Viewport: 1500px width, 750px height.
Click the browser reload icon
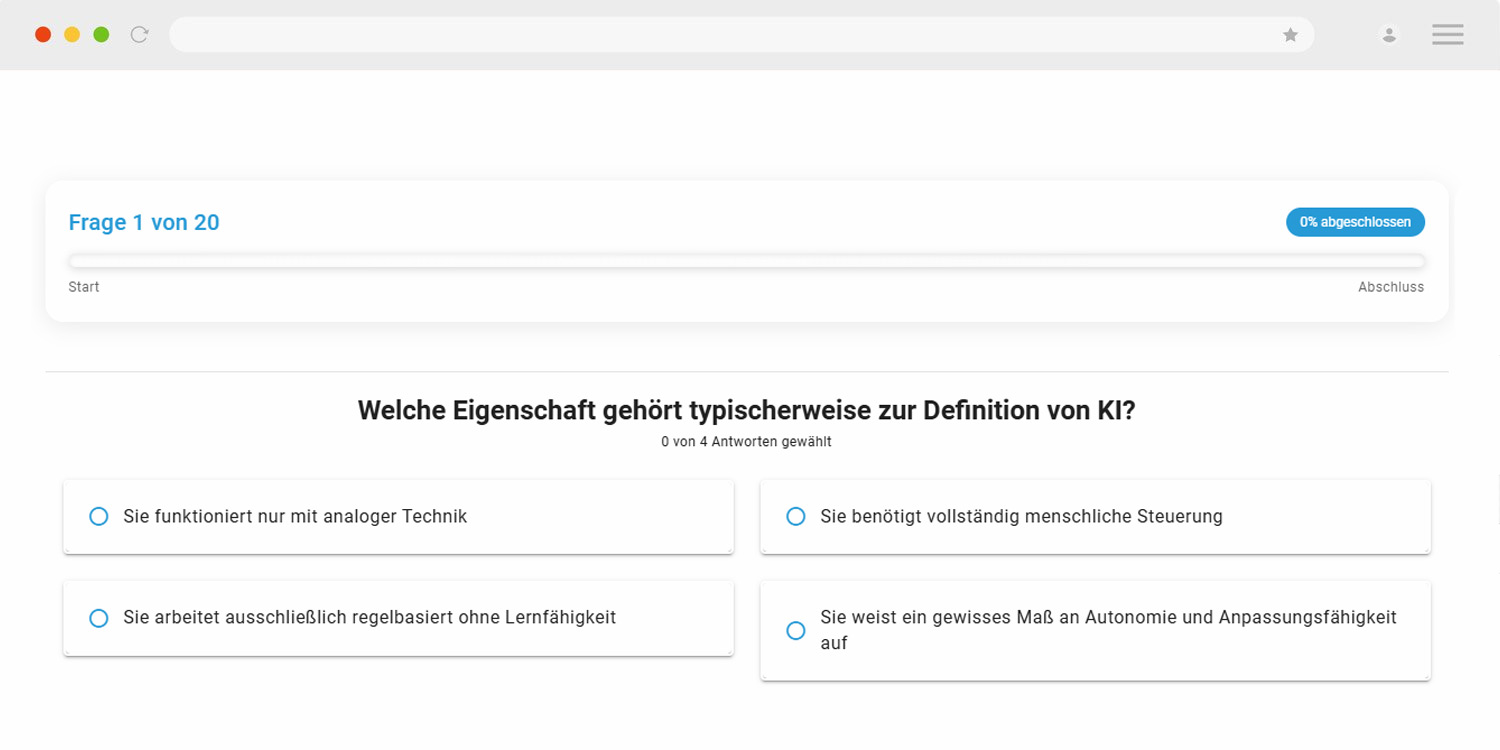coord(140,35)
